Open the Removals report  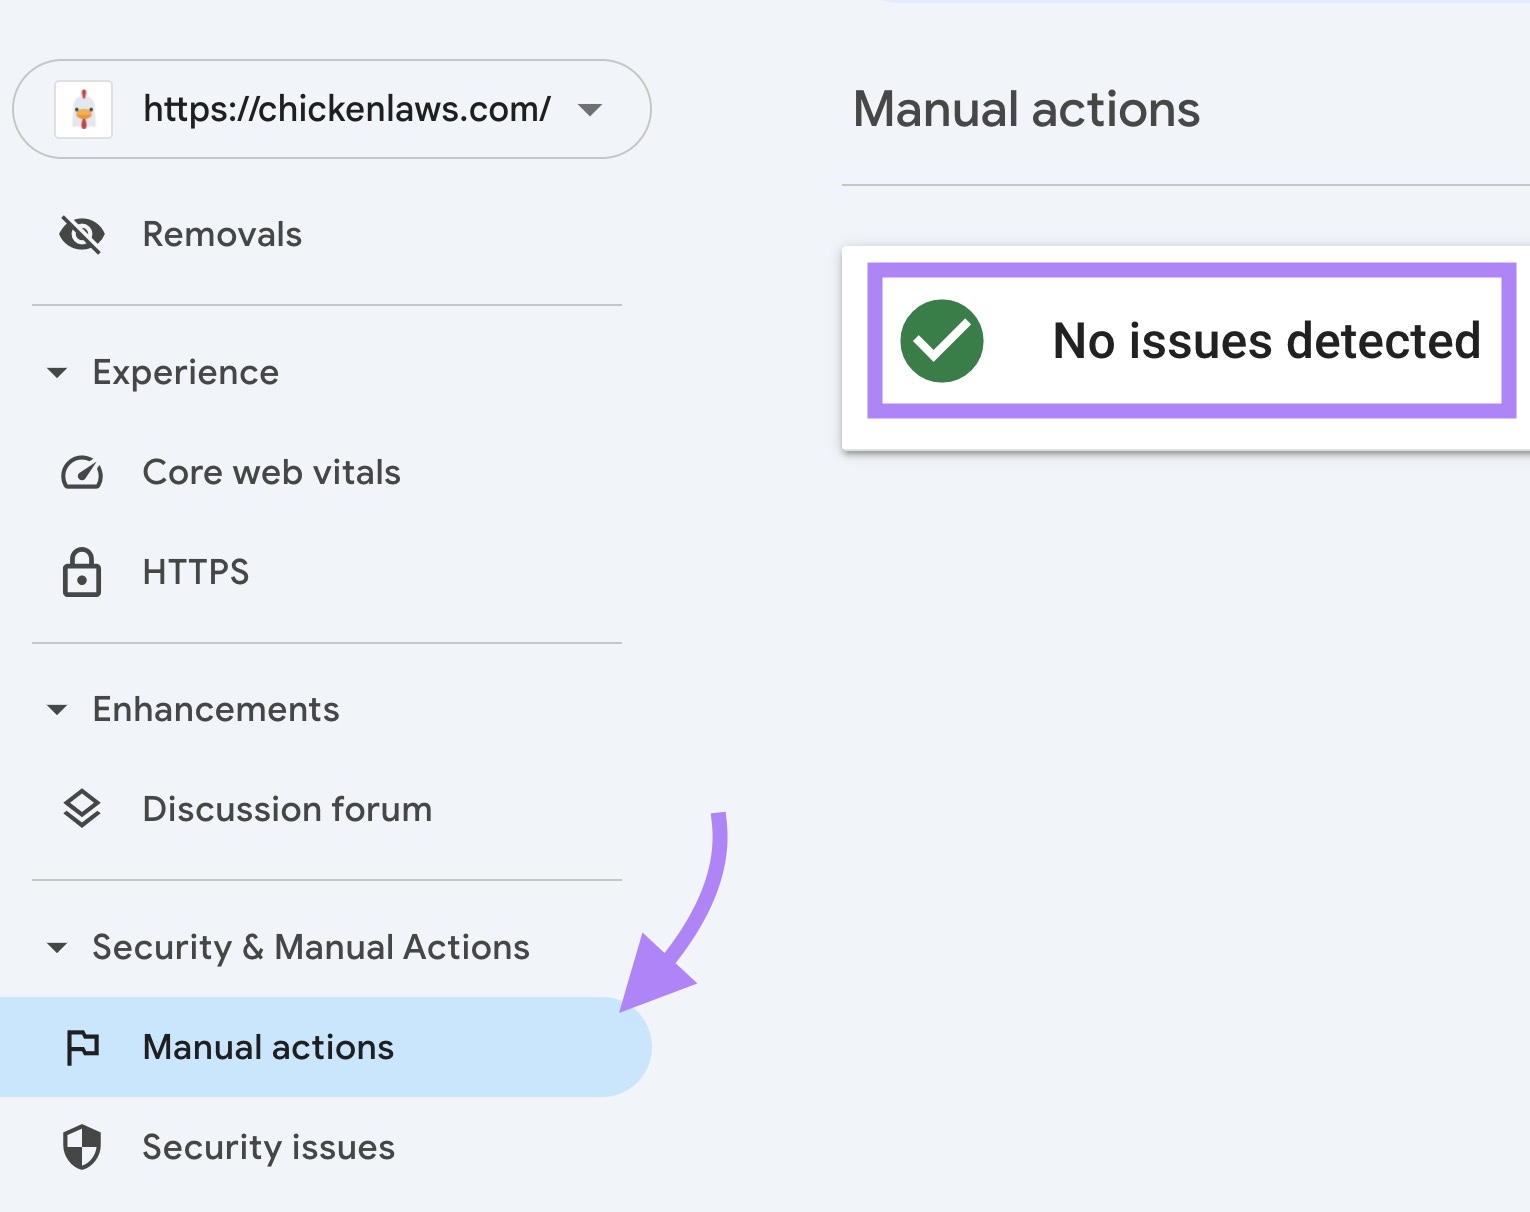(222, 234)
